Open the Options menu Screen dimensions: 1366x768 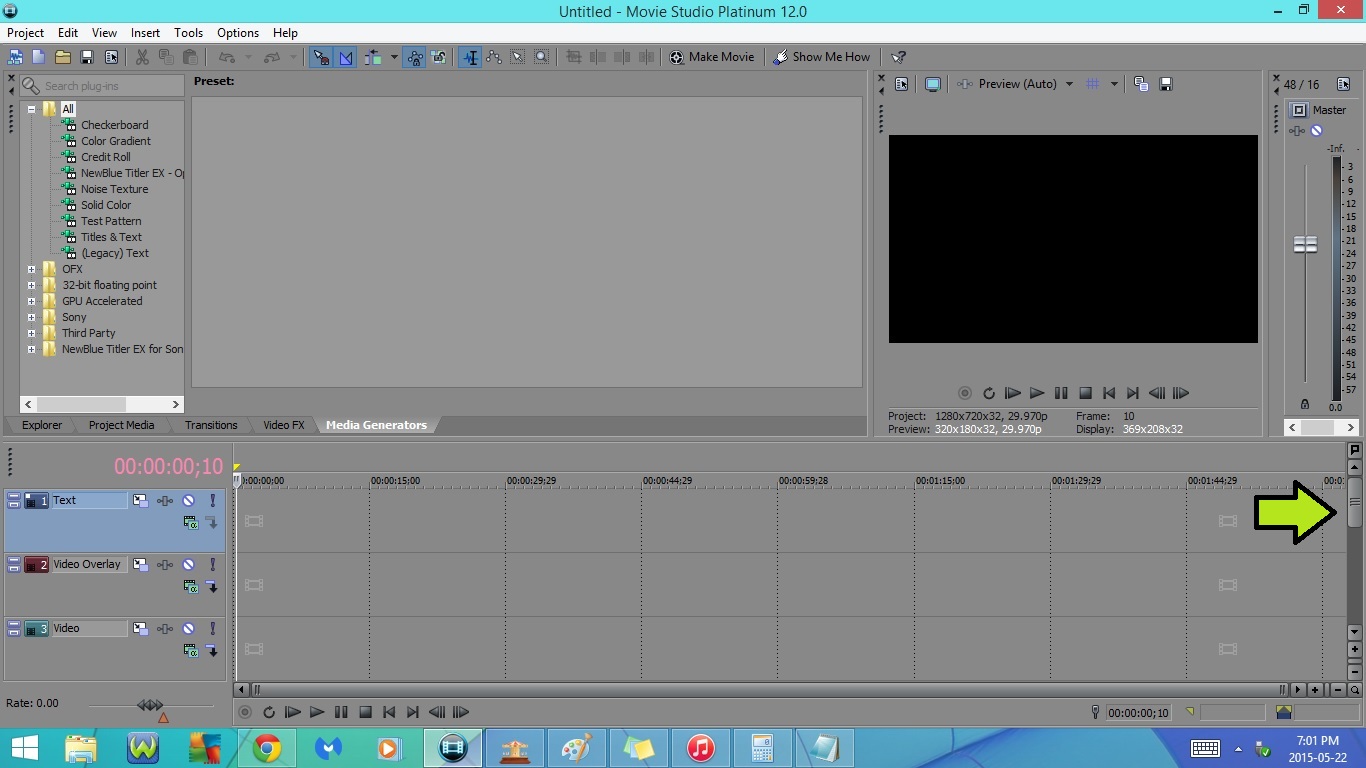[238, 33]
